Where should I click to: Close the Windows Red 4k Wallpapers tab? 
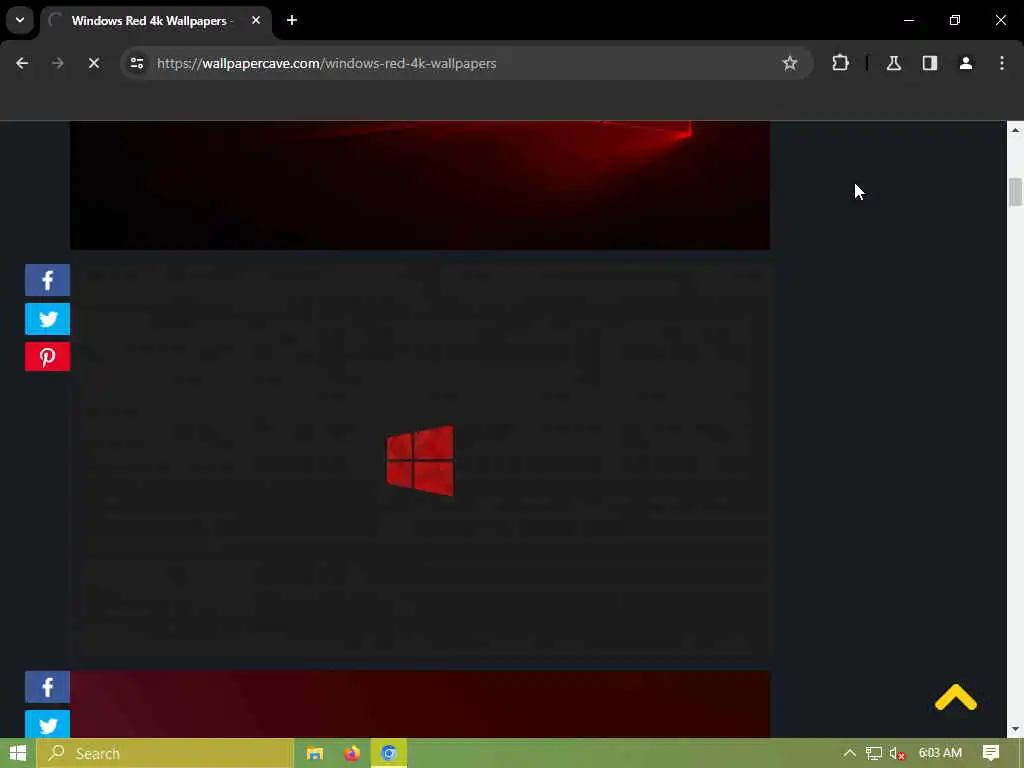[256, 20]
